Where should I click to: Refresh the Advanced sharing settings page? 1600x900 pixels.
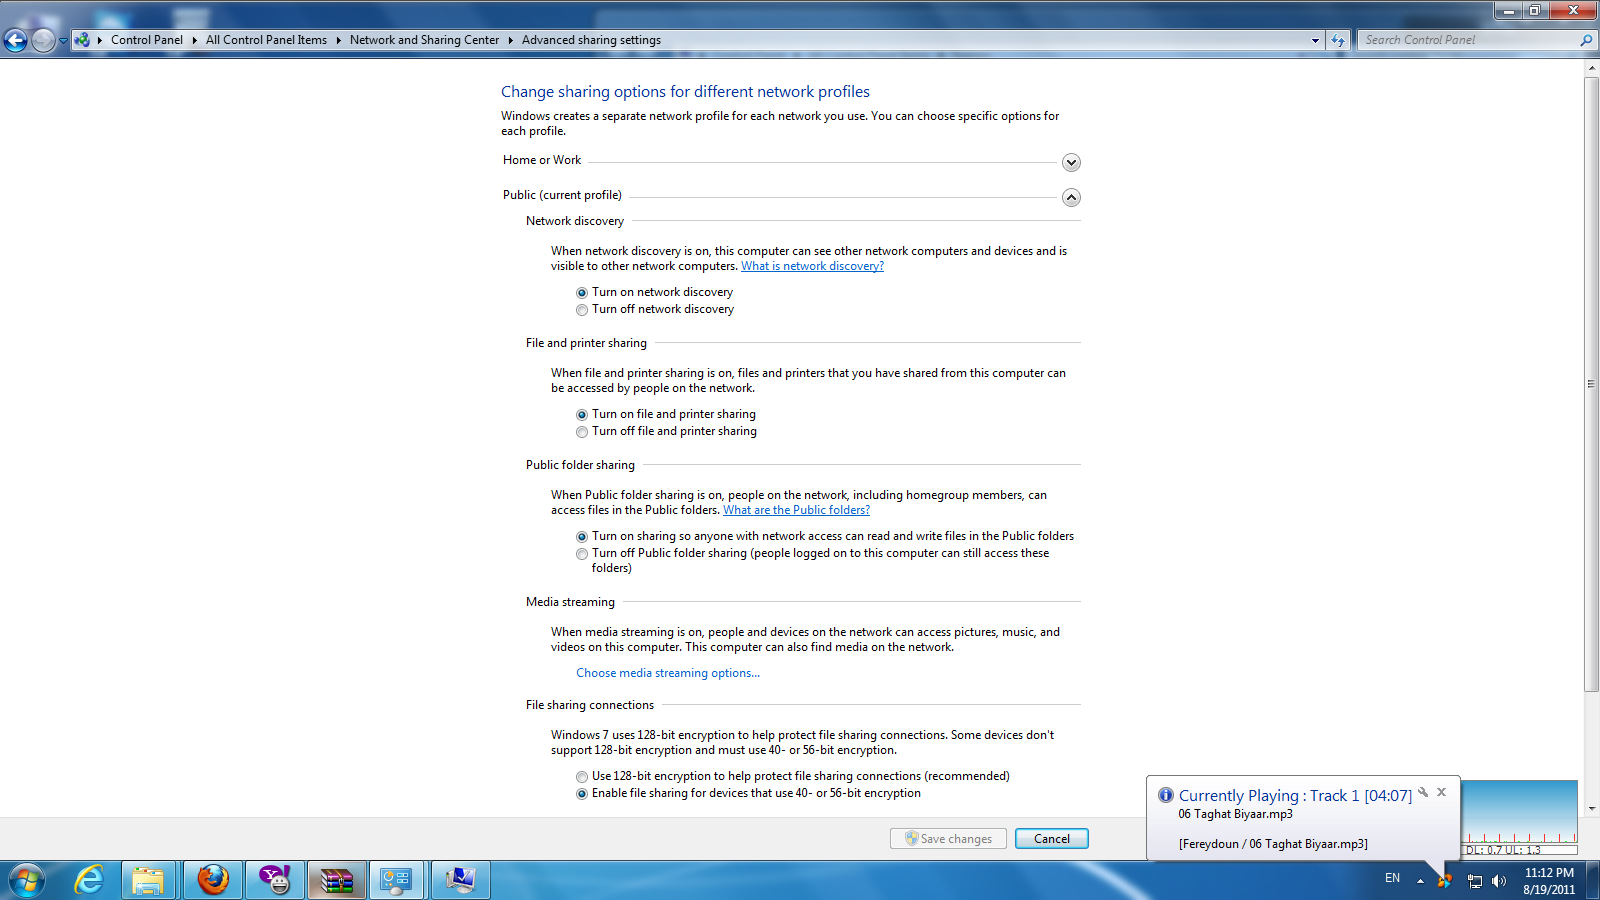1338,40
